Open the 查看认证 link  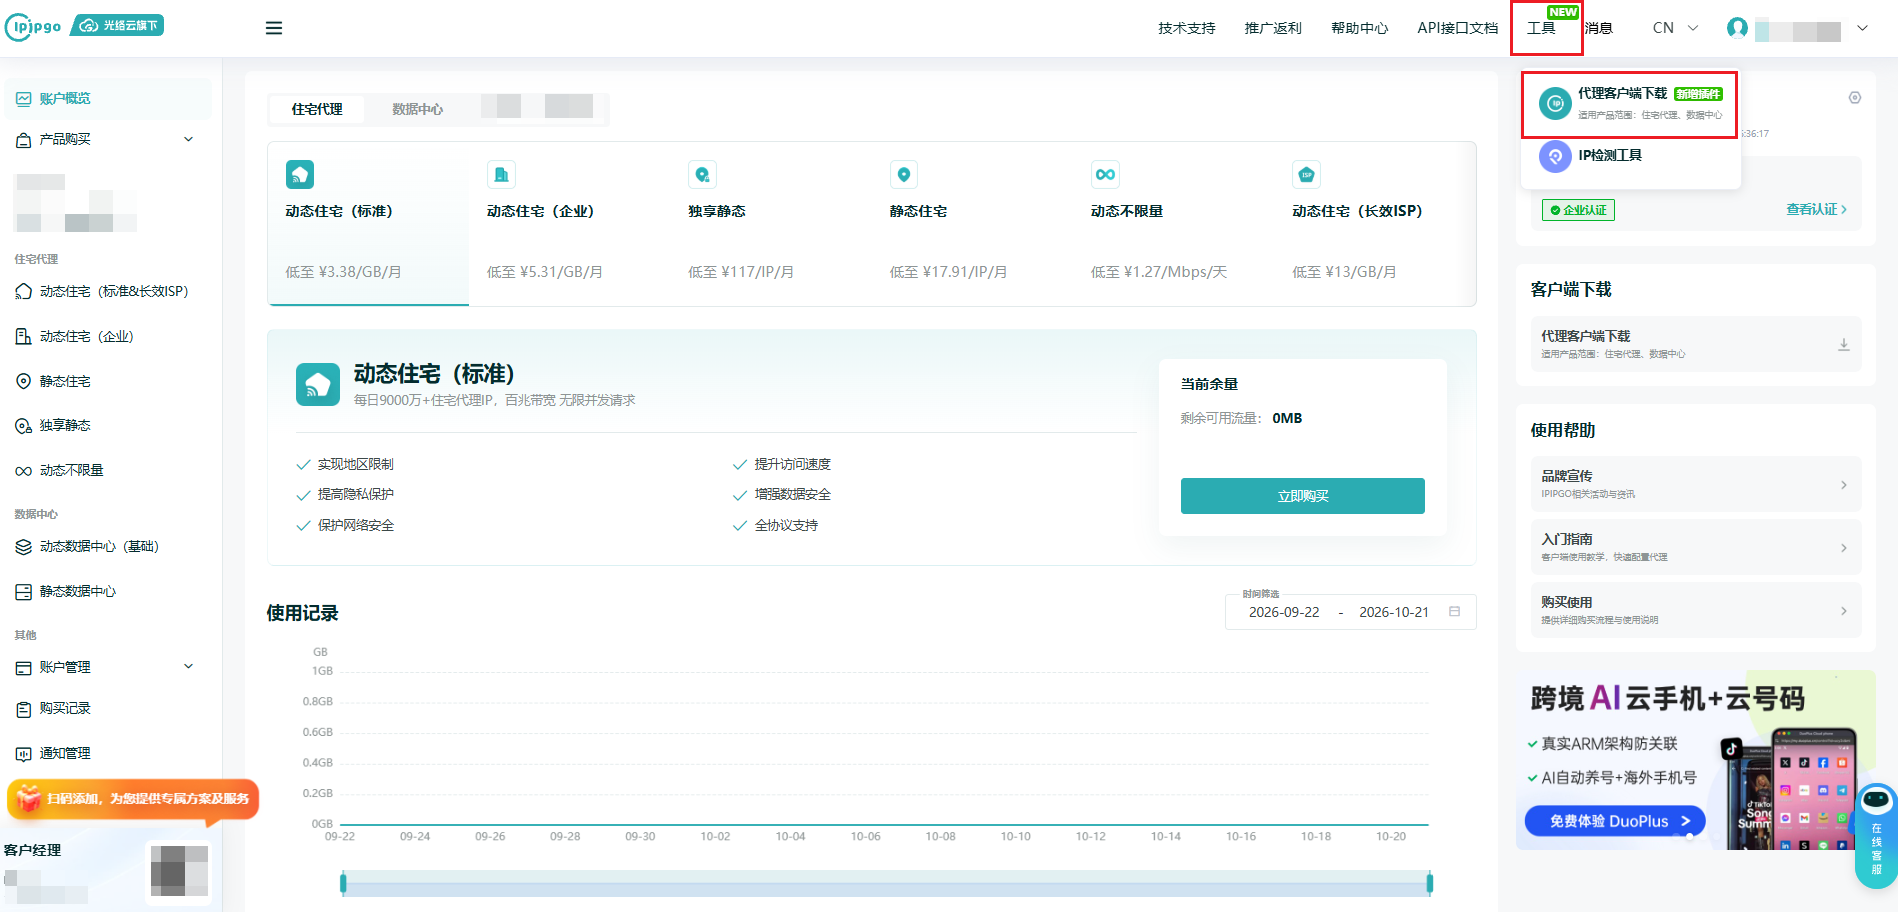click(x=1816, y=209)
